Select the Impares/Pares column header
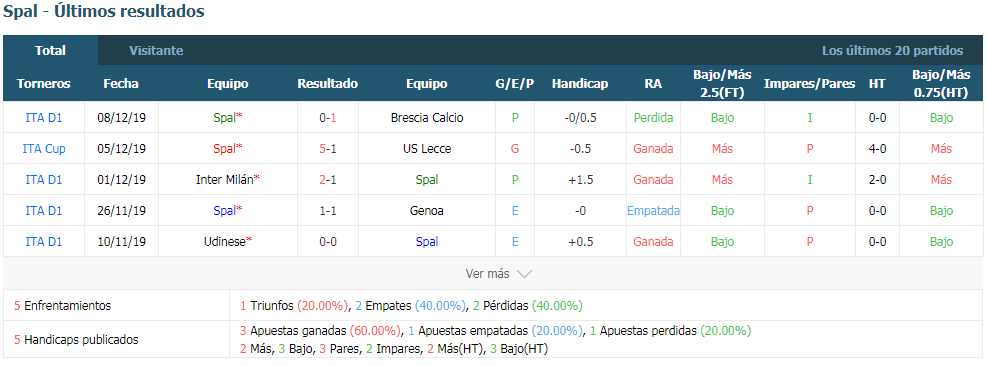The width and height of the screenshot is (987, 366). pos(809,84)
